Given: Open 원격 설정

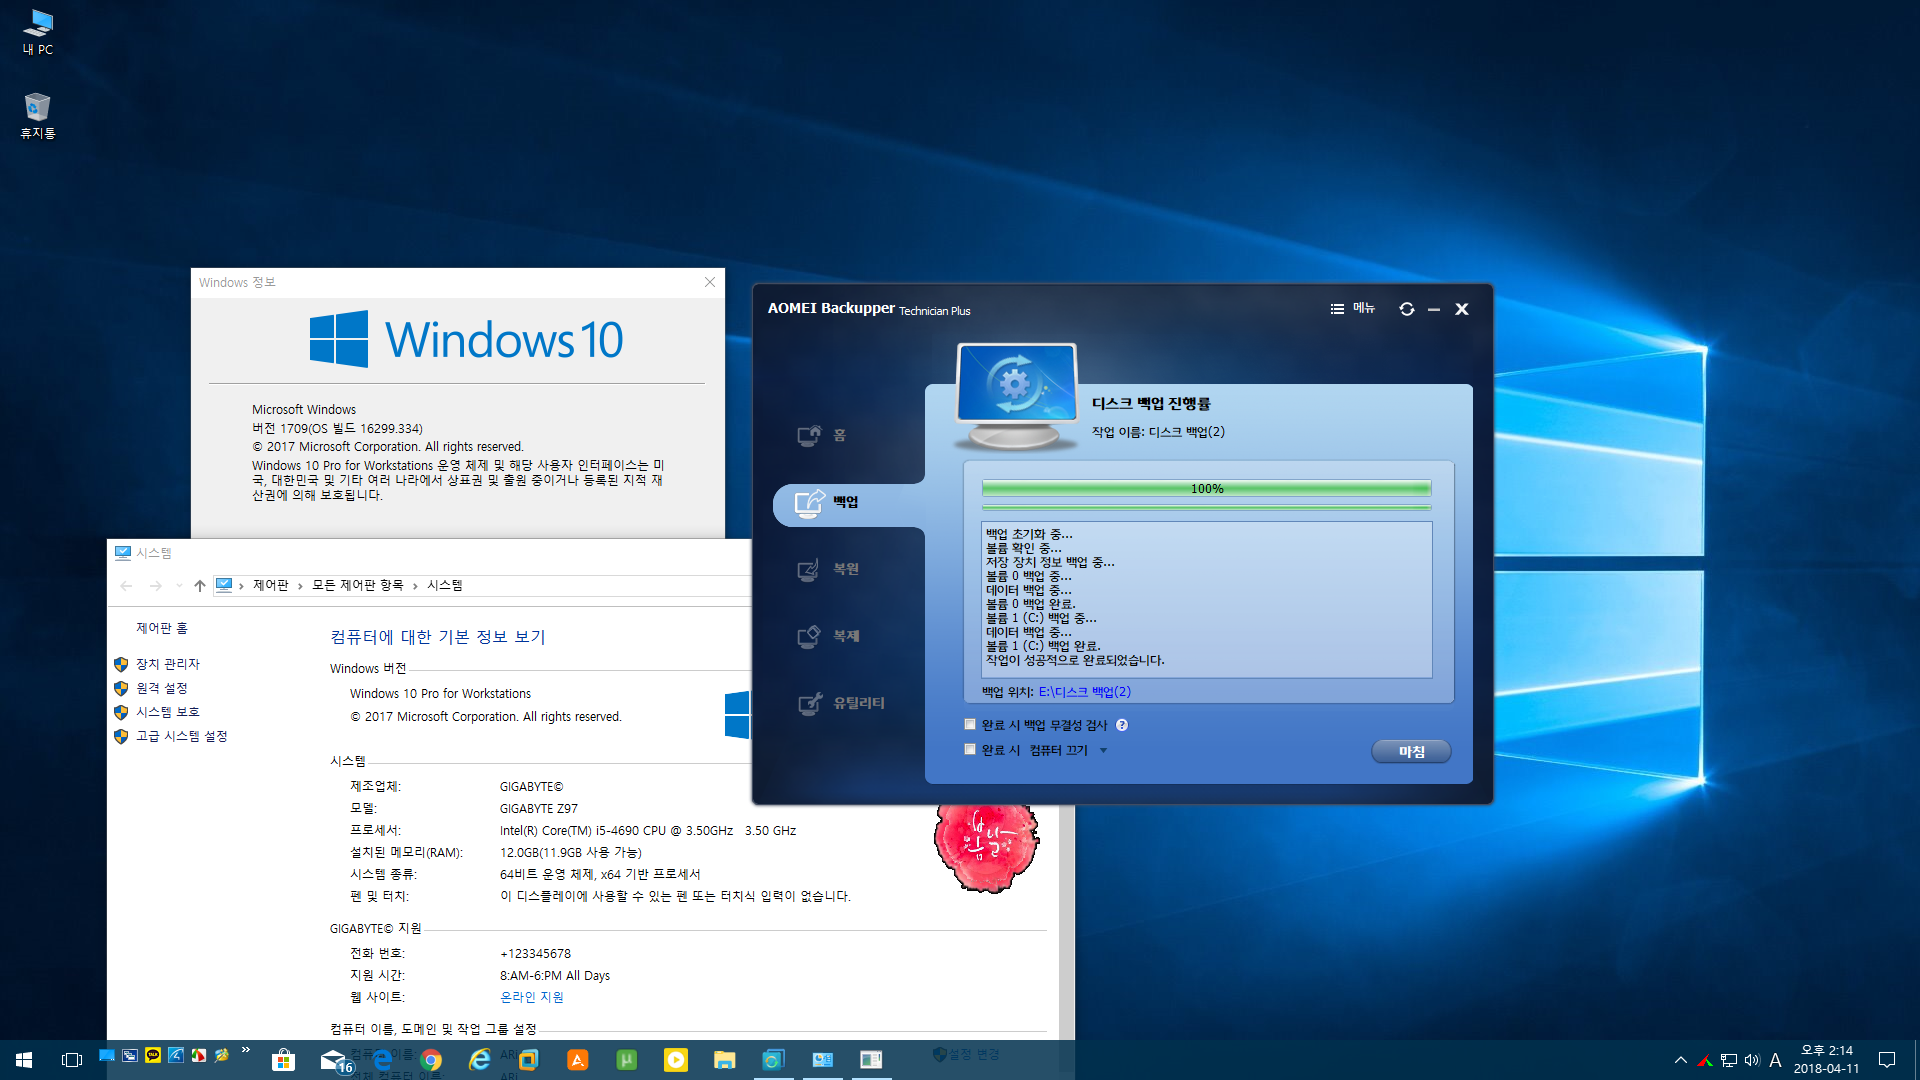Looking at the screenshot, I should click(161, 688).
